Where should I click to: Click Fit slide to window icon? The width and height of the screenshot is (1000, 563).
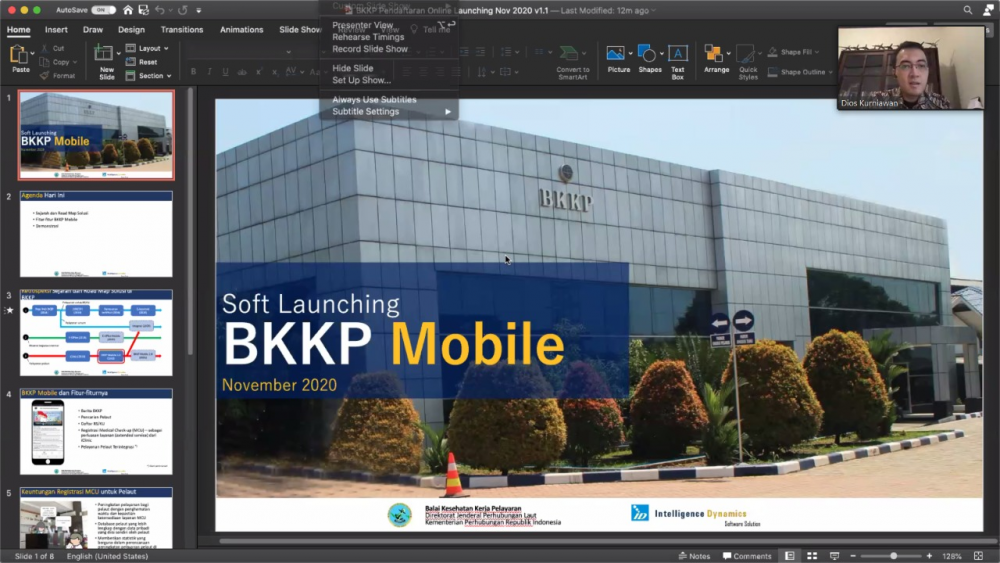coord(978,556)
